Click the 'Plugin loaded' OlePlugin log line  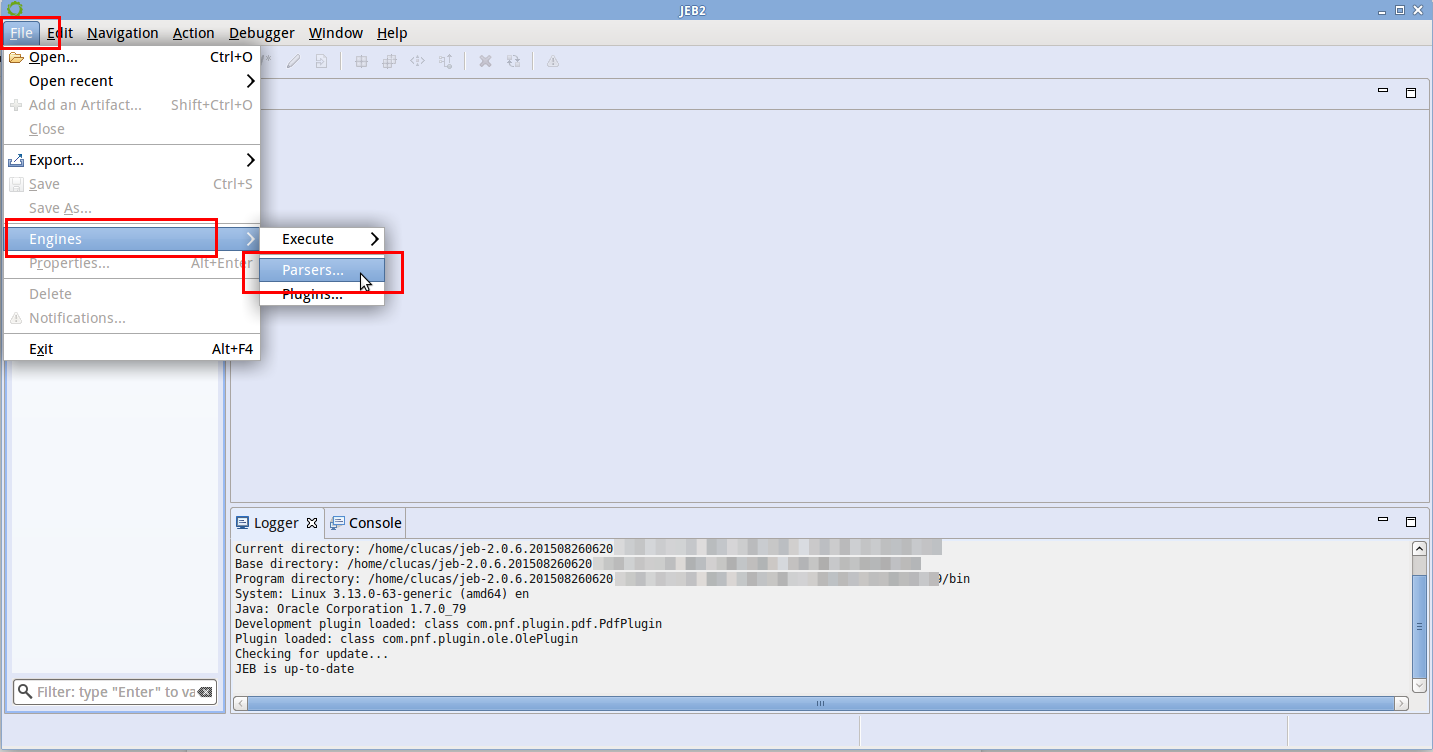pos(406,638)
